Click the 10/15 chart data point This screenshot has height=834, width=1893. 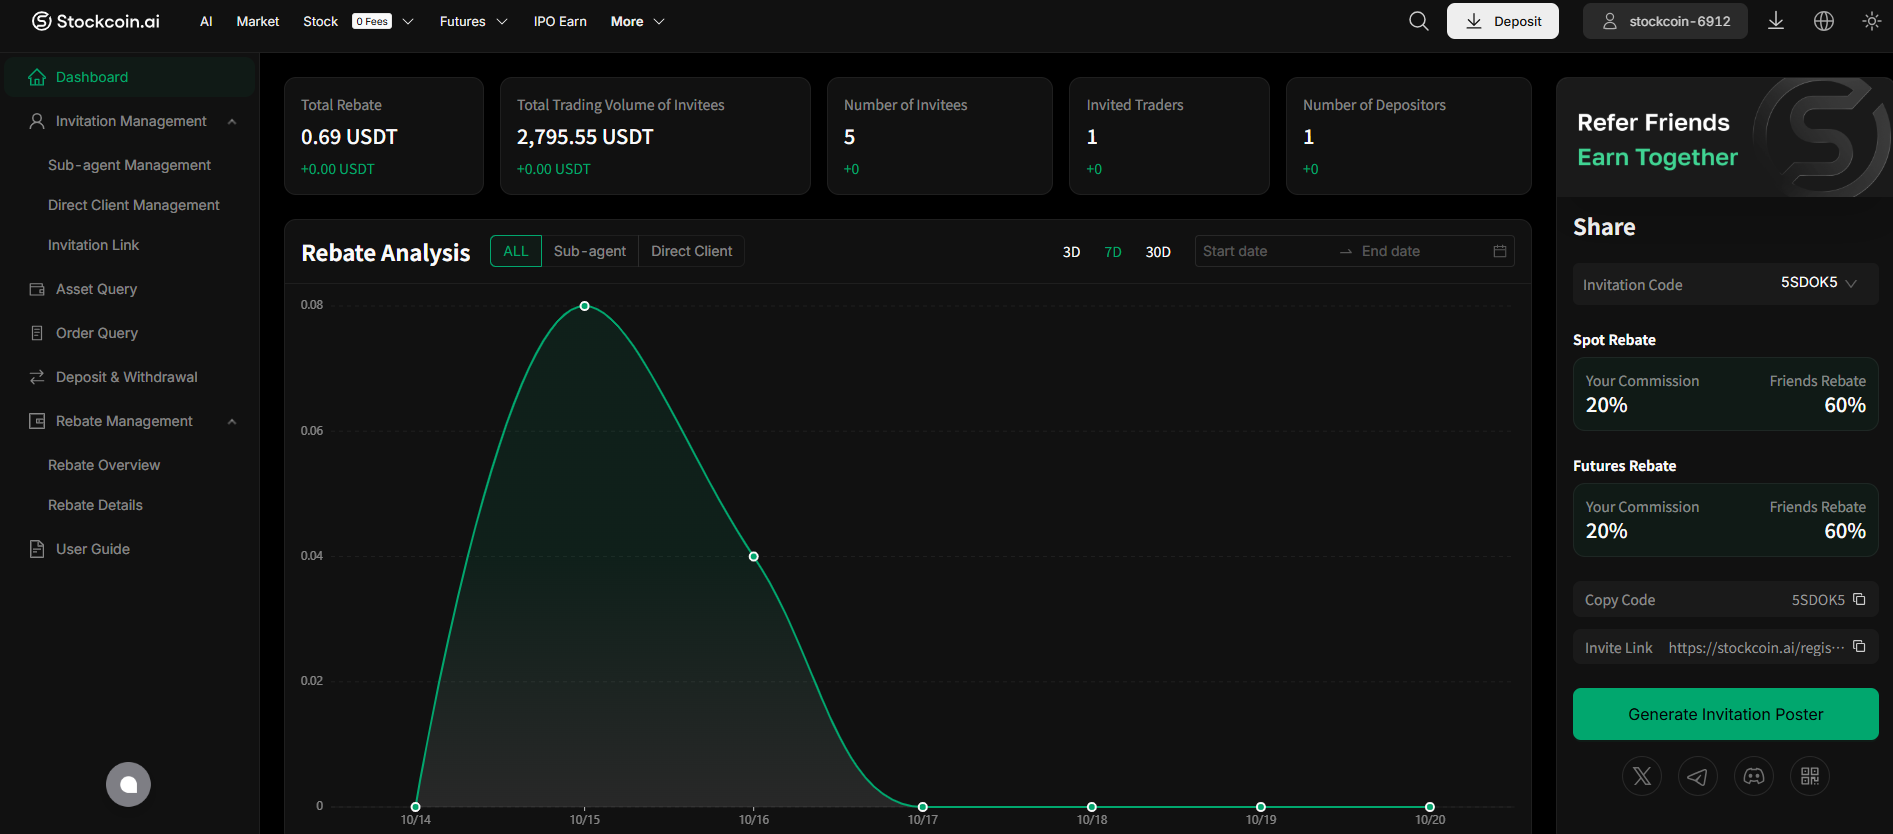pos(585,306)
